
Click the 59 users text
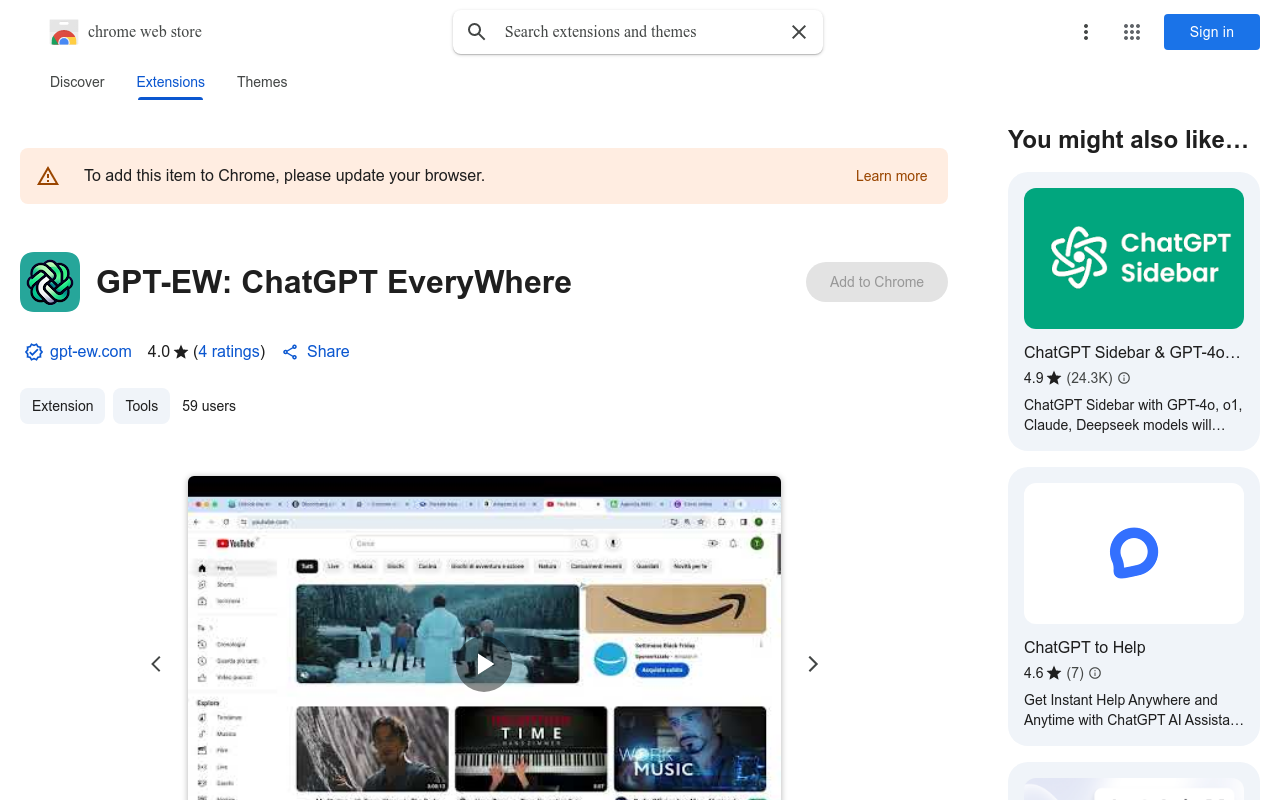[x=209, y=406]
